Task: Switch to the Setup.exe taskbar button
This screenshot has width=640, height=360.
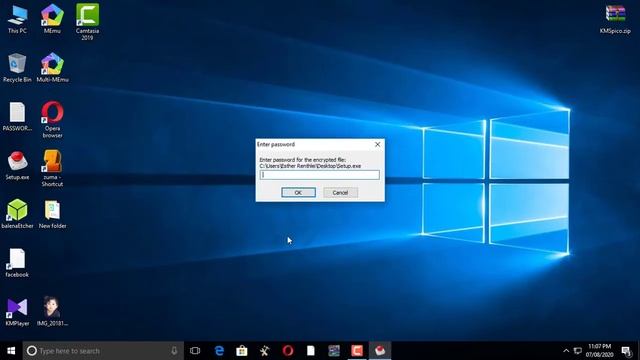Action: pos(380,351)
